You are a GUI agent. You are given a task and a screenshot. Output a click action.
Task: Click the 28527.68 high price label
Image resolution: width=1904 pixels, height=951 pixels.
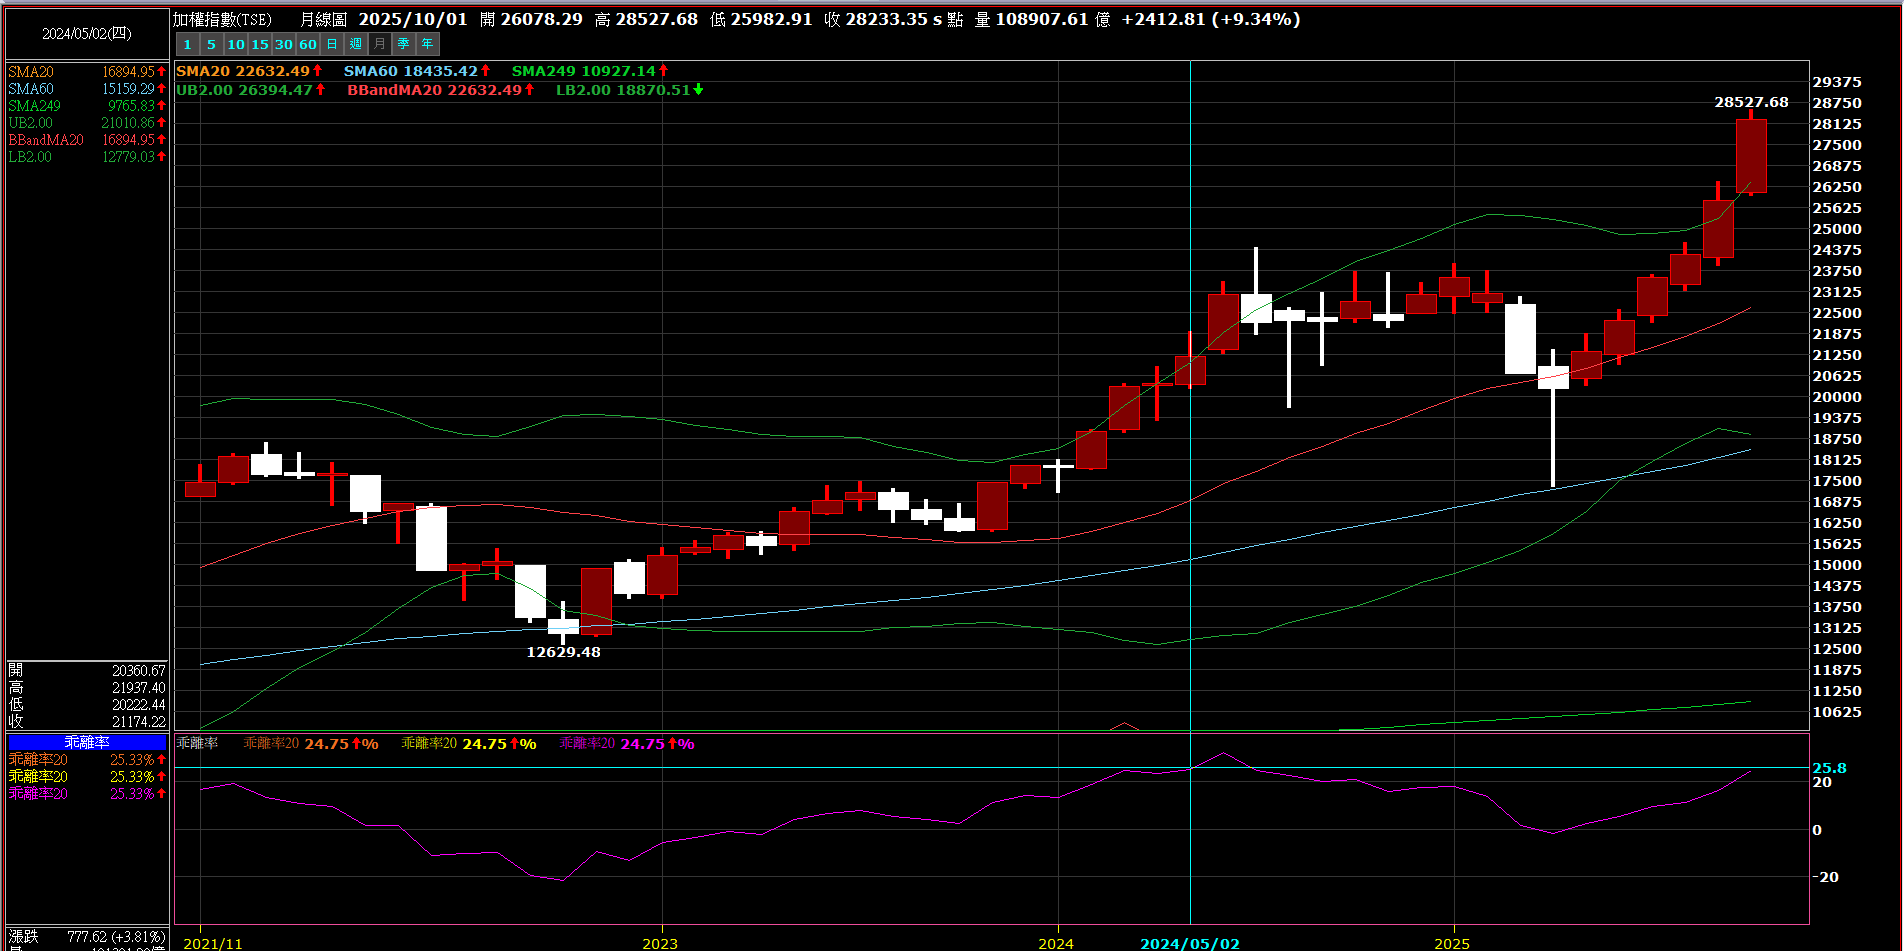coord(1750,102)
